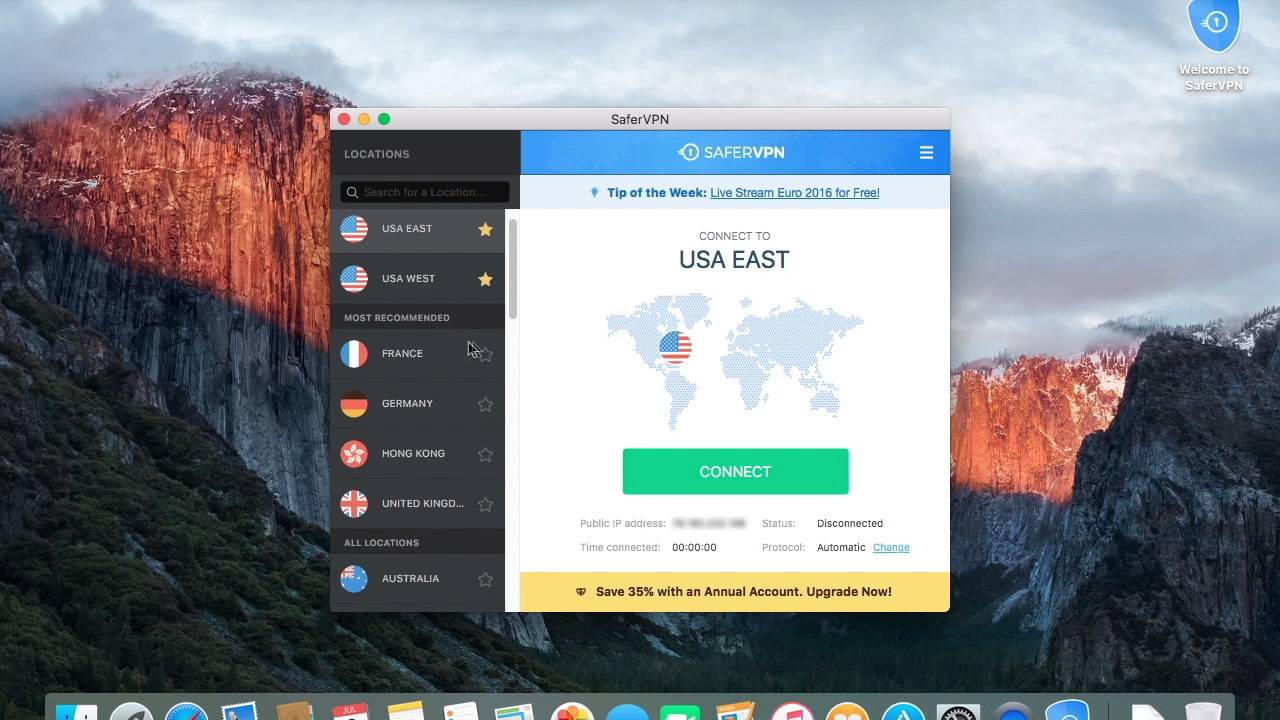The image size is (1280, 720).
Task: Click the ALL LOCATIONS section header
Action: point(381,543)
